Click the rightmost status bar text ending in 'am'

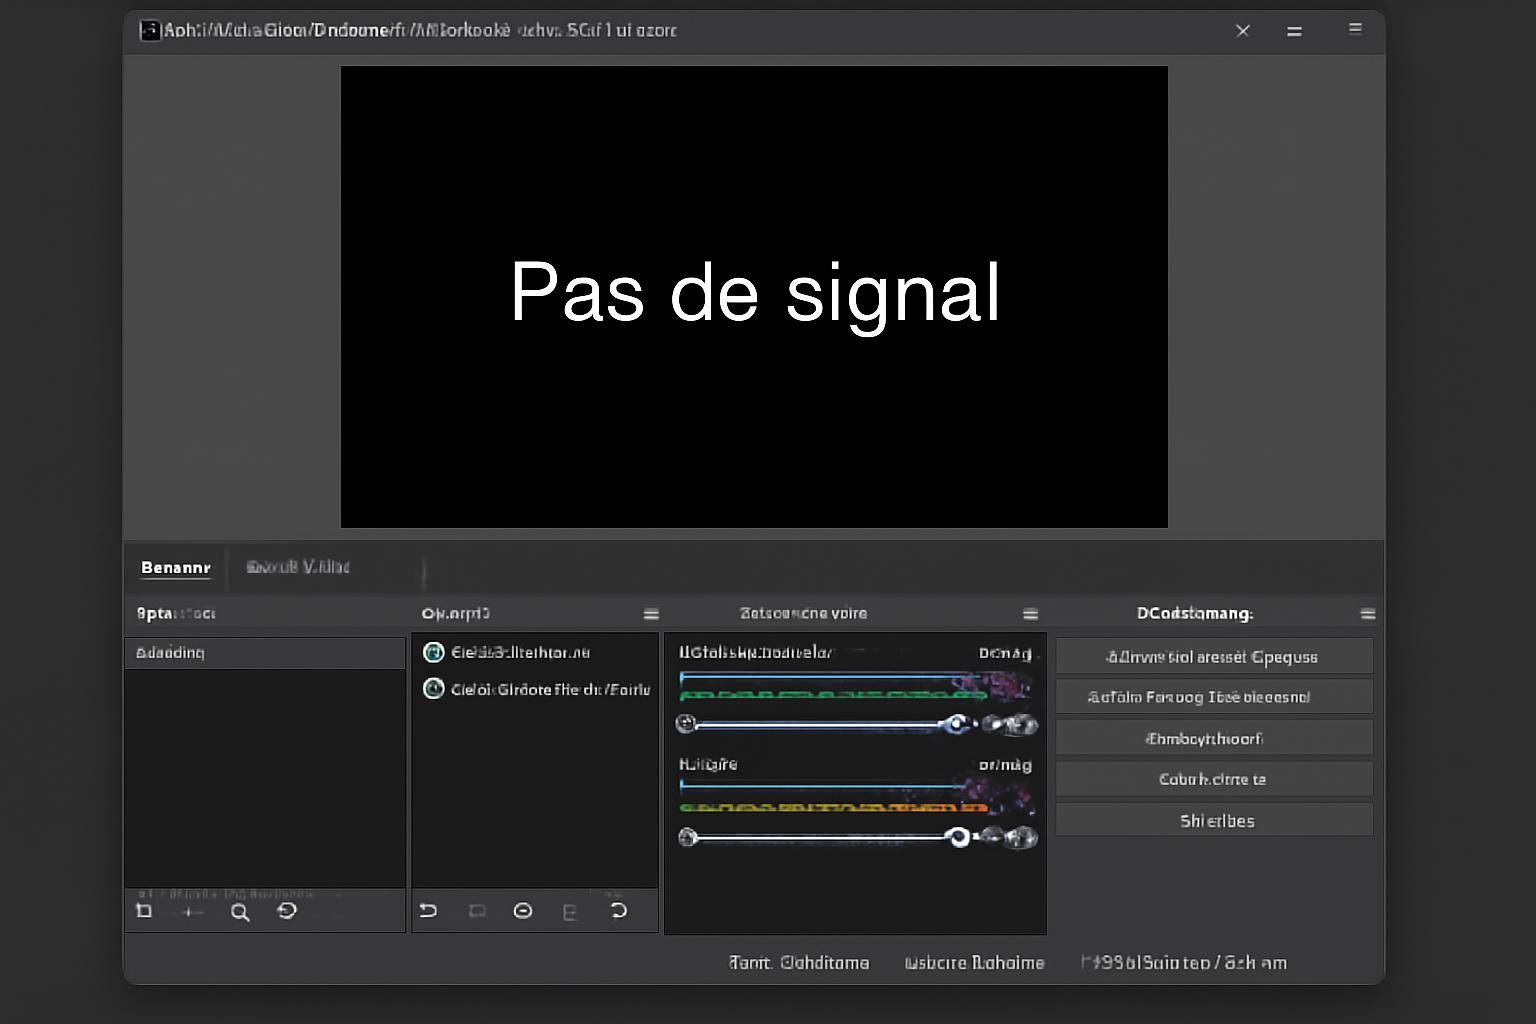pos(1184,963)
